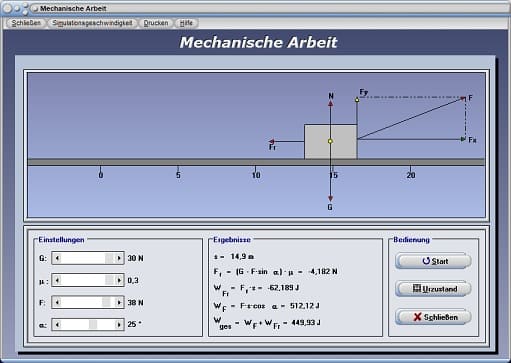Image resolution: width=511 pixels, height=363 pixels.
Task: Increase force F with the right arrow
Action: 119,302
